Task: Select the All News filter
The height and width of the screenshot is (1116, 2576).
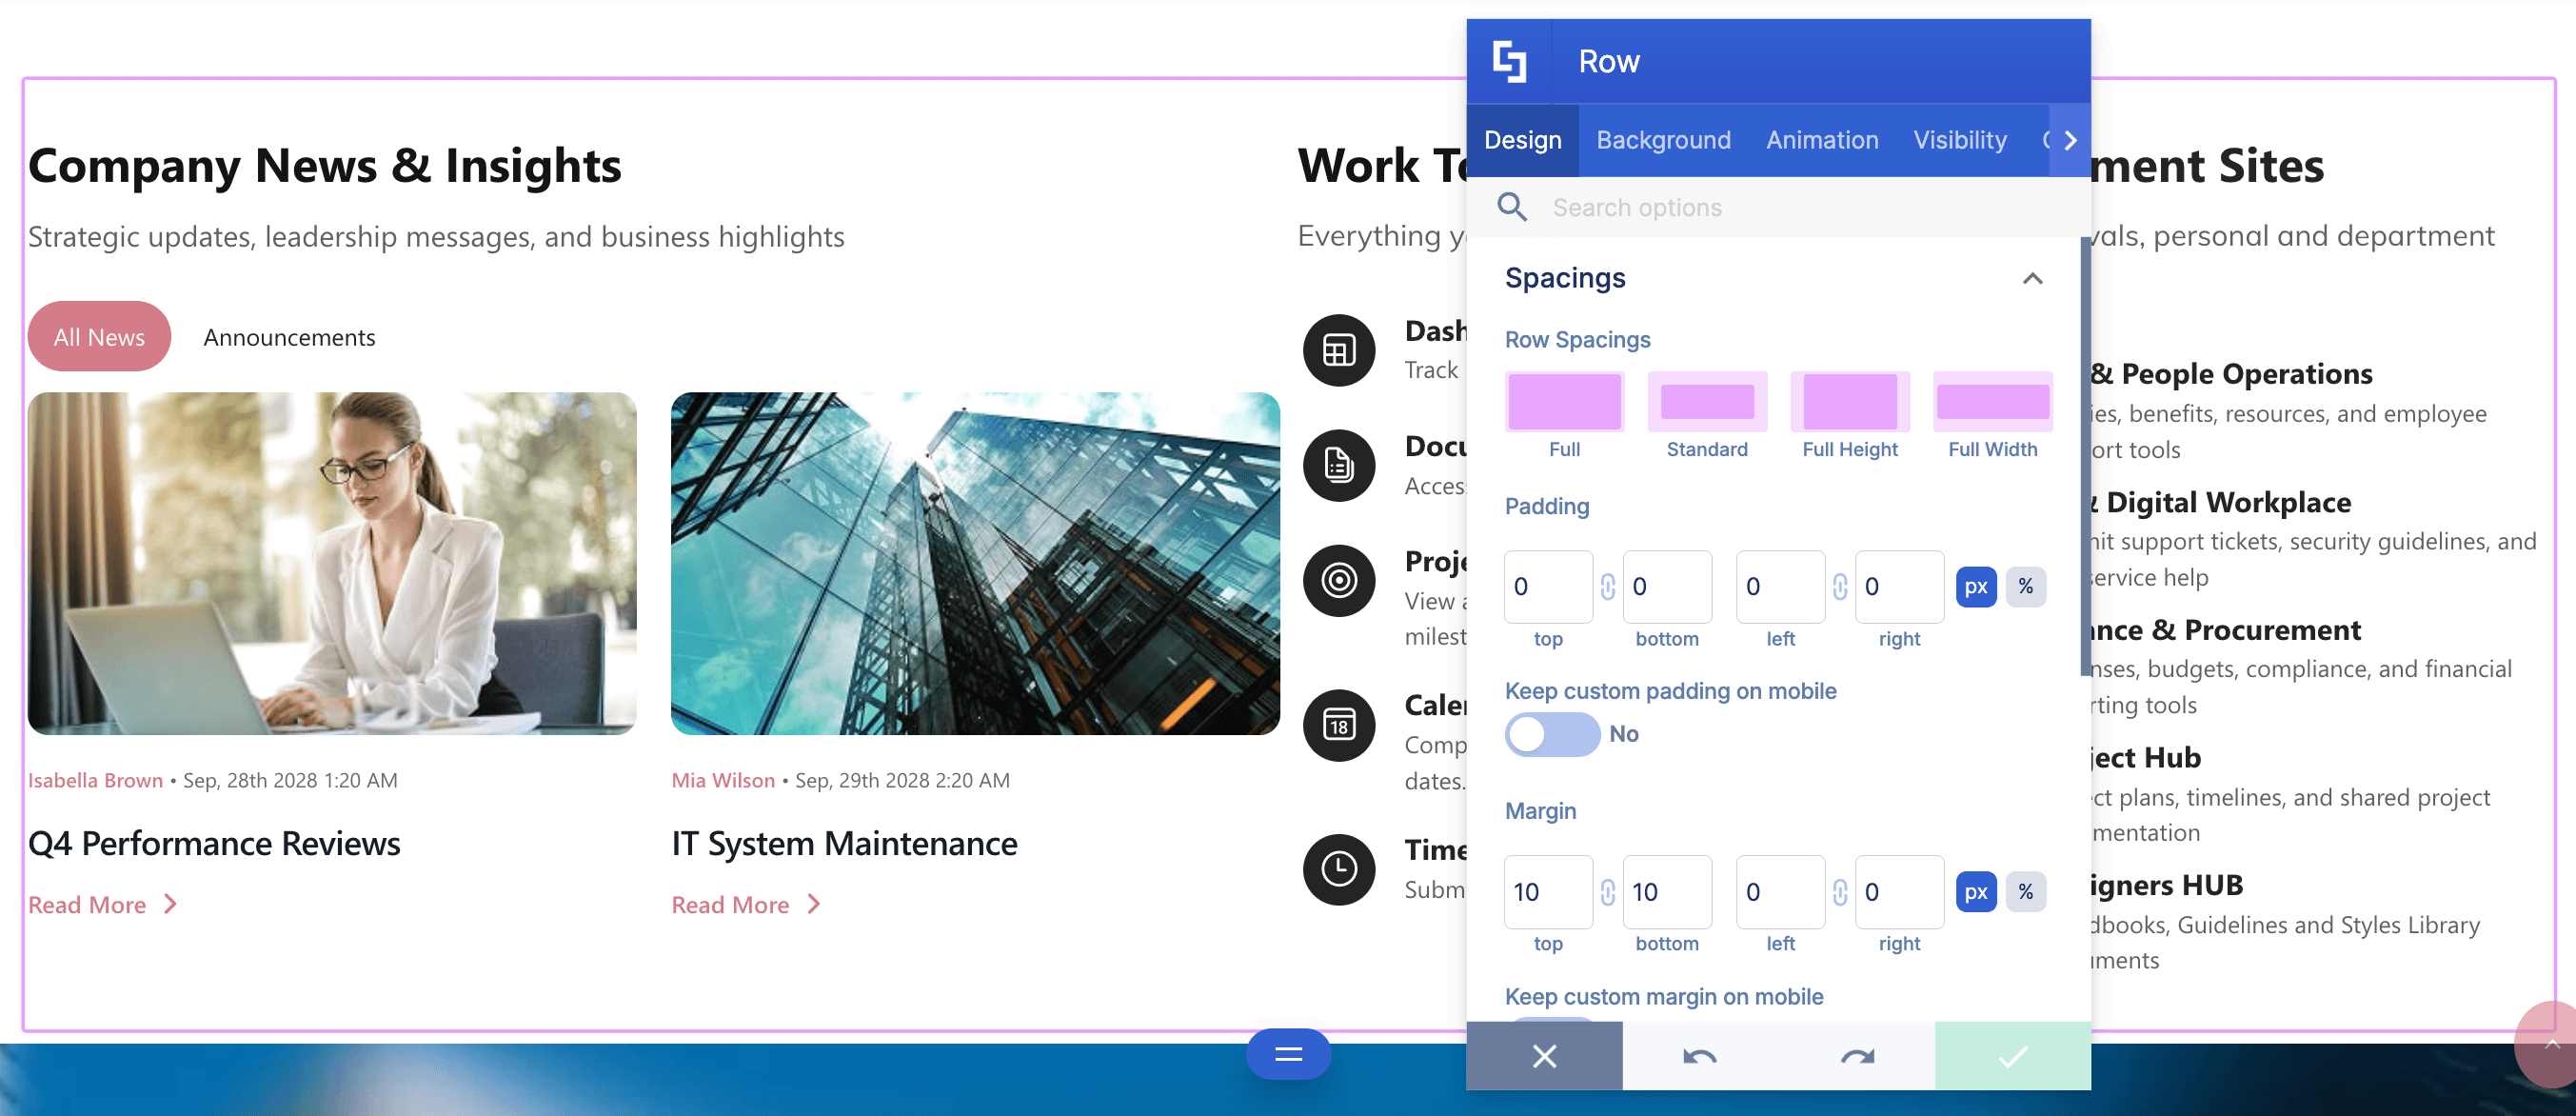Action: 99,337
